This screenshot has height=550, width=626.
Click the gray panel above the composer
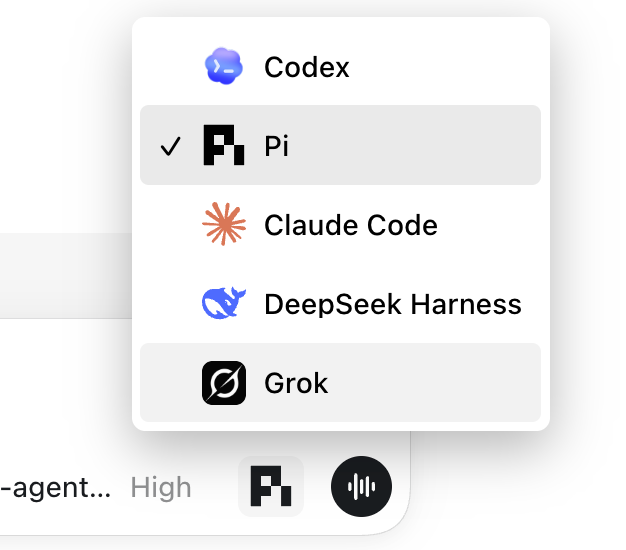pyautogui.click(x=66, y=275)
